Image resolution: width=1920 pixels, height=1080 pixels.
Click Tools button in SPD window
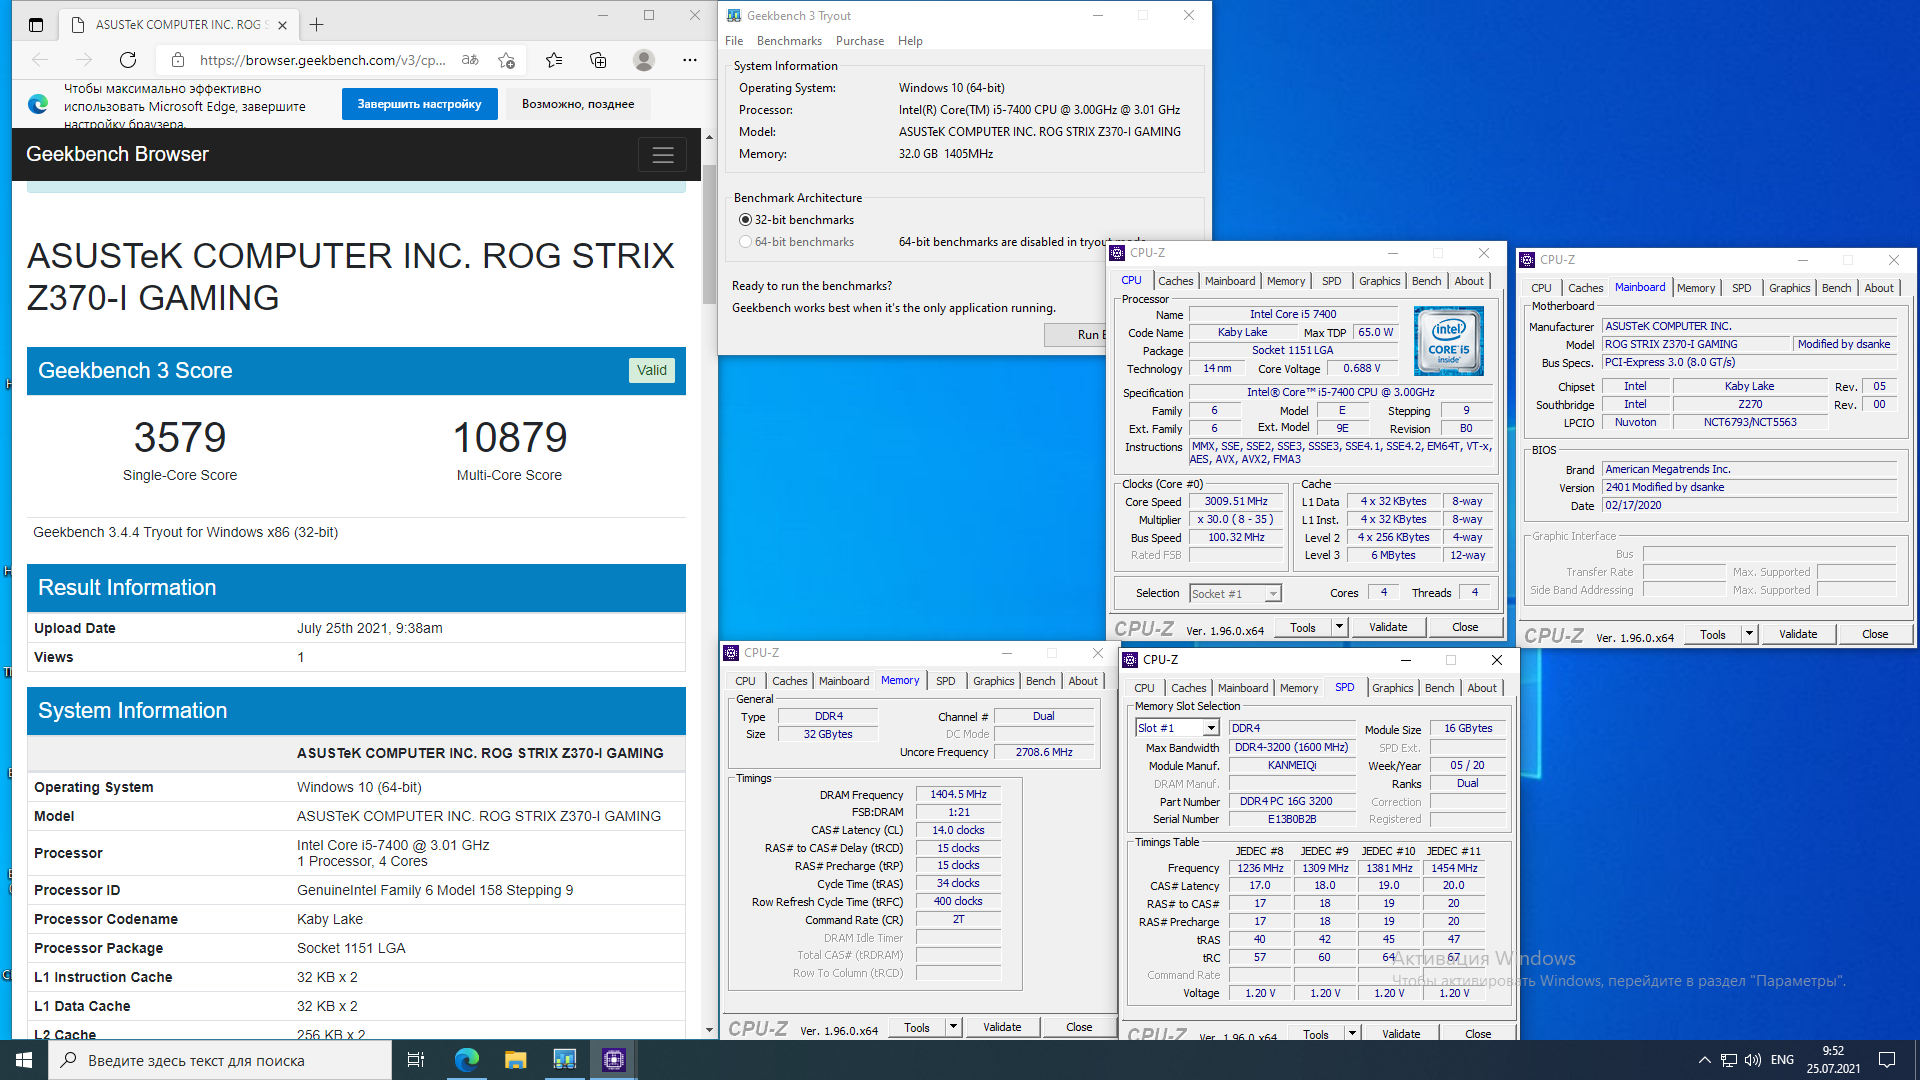[x=1316, y=1034]
